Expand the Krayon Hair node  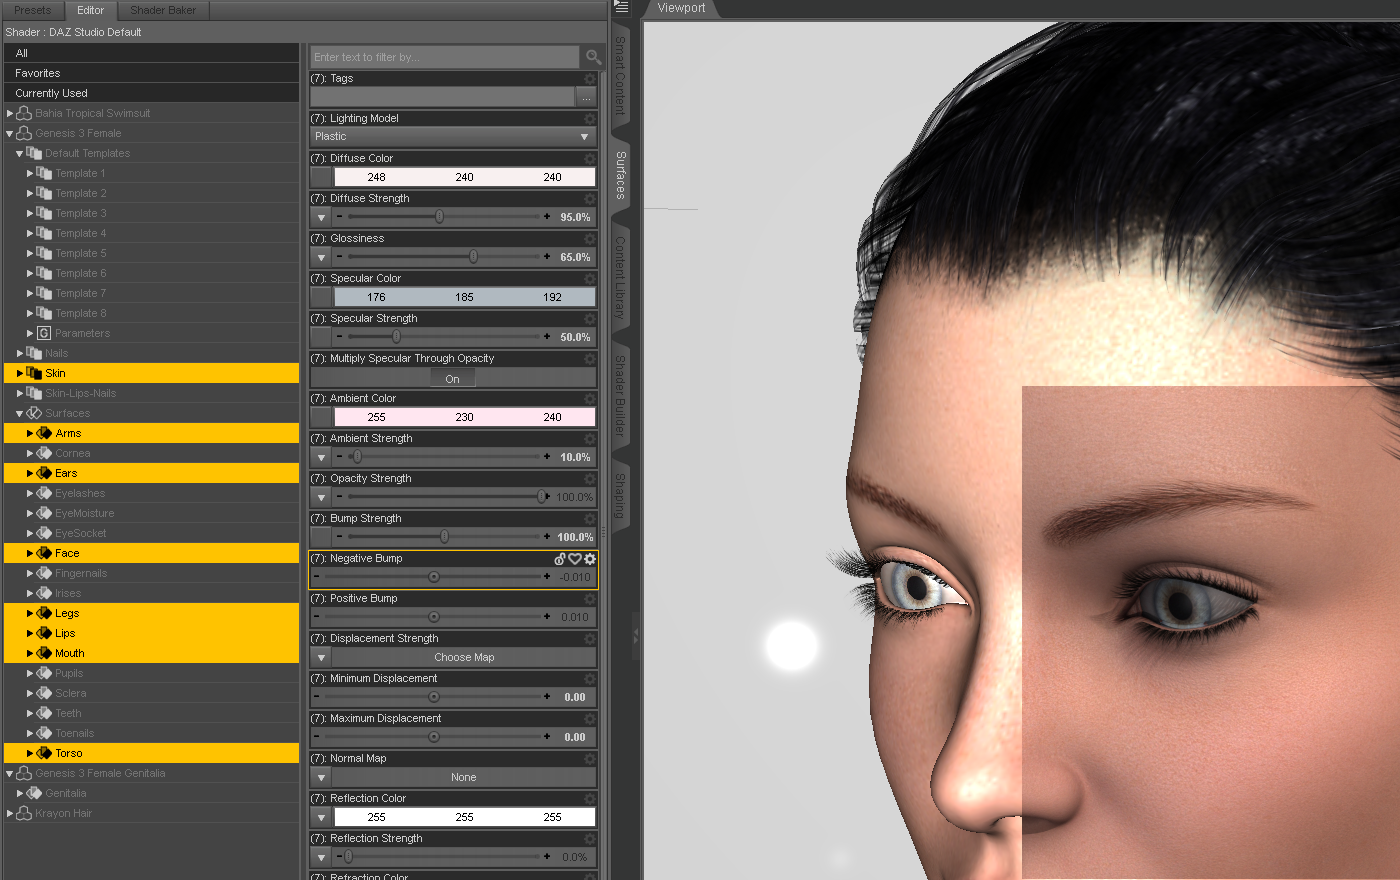click(x=10, y=813)
